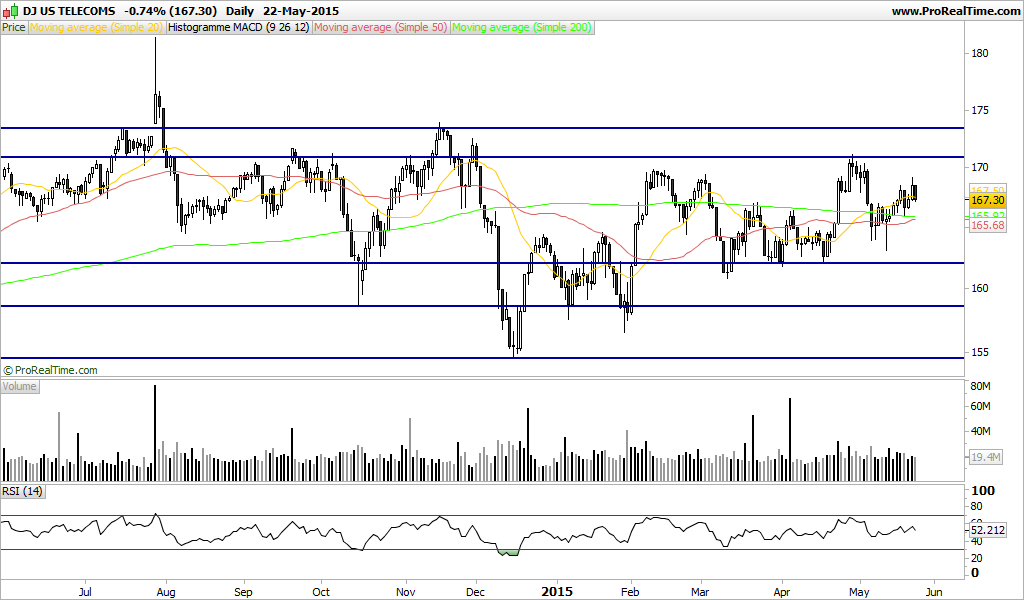Click the Feb month label on time axis
The image size is (1024, 600).
[x=630, y=592]
